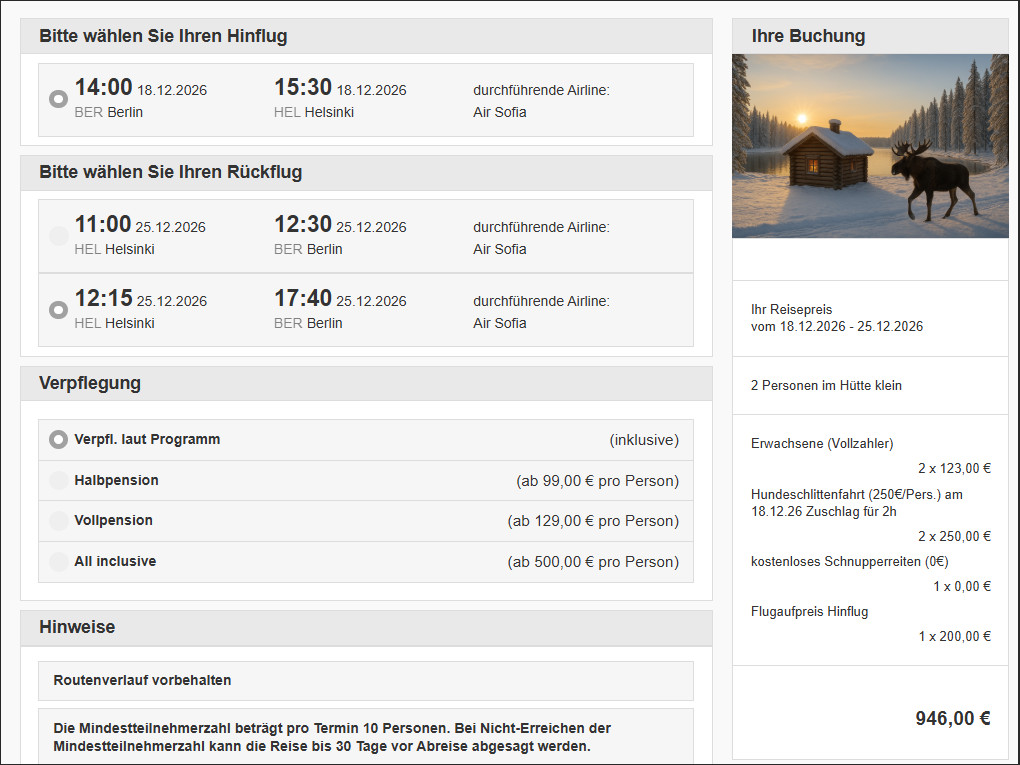Click the total price 946,00 €
The image size is (1020, 765).
[952, 718]
